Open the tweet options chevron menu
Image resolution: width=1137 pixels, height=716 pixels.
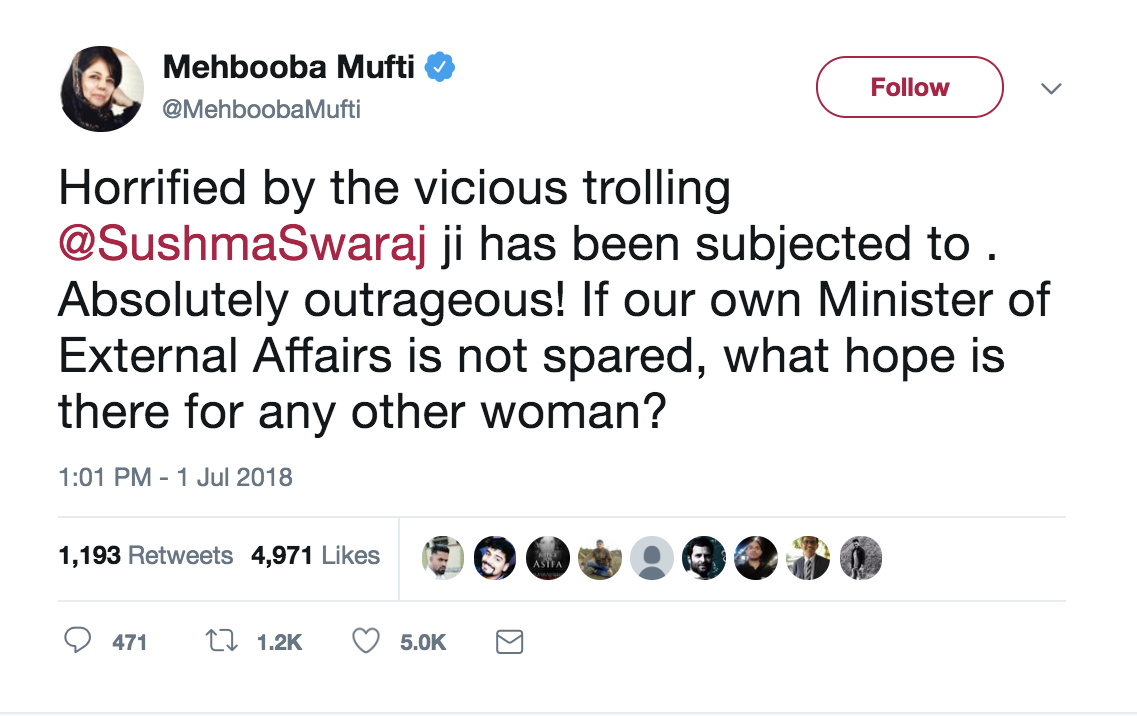point(1050,88)
